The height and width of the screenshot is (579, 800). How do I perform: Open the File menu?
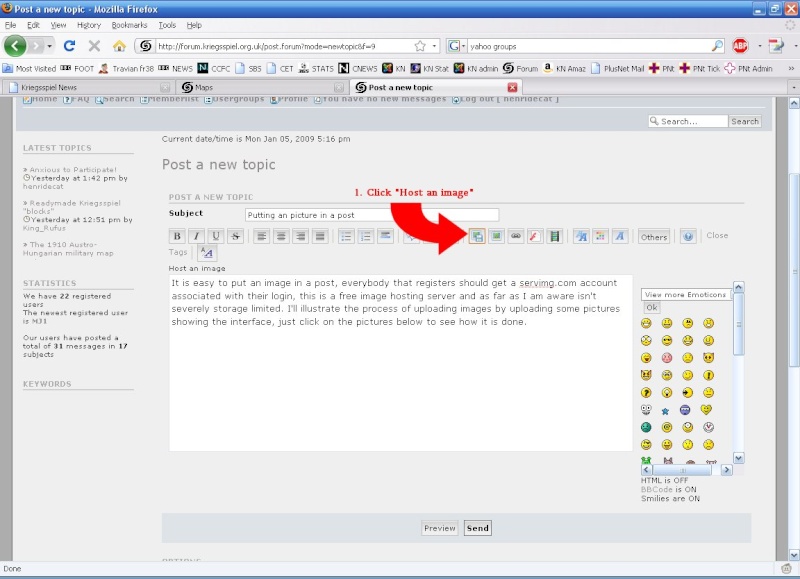coord(10,25)
